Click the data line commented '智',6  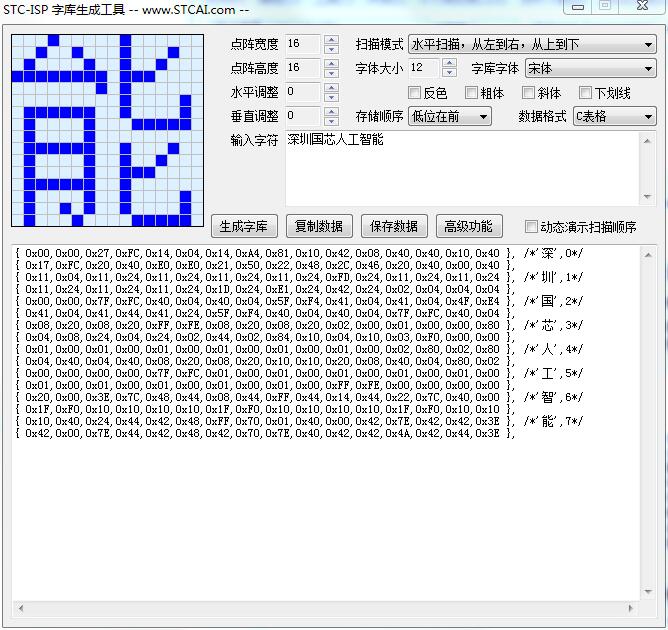tap(298, 397)
